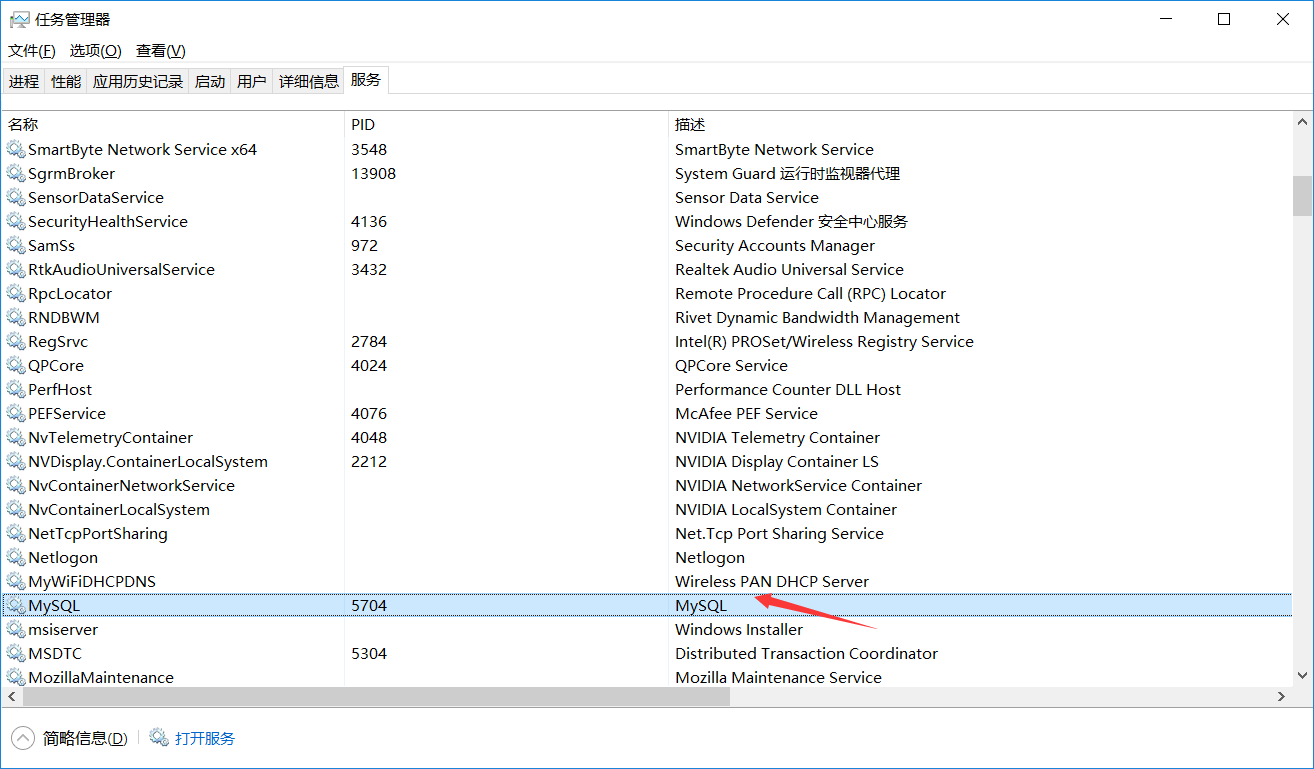Click the gear icon for PEFService

coord(15,414)
